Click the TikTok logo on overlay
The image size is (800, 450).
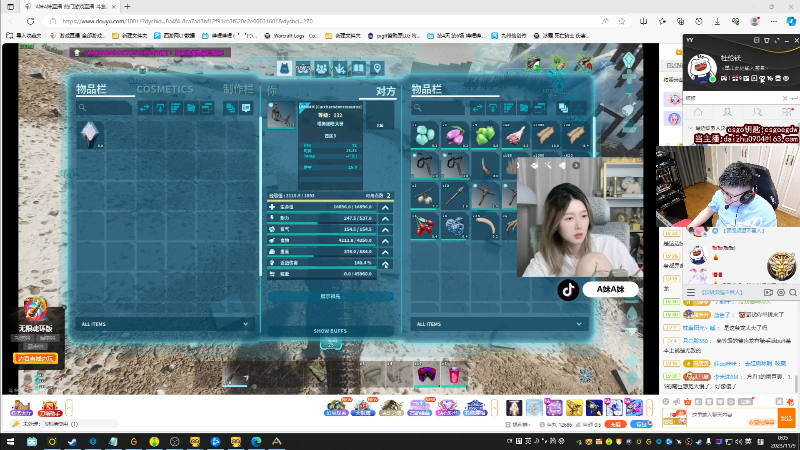(x=568, y=290)
